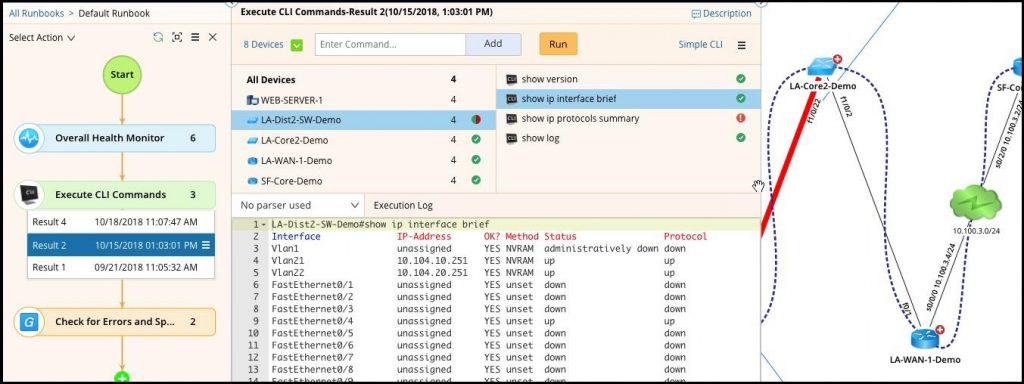Add a node with green plus icon
Viewport: 1024px width, 384px height.
[x=121, y=378]
